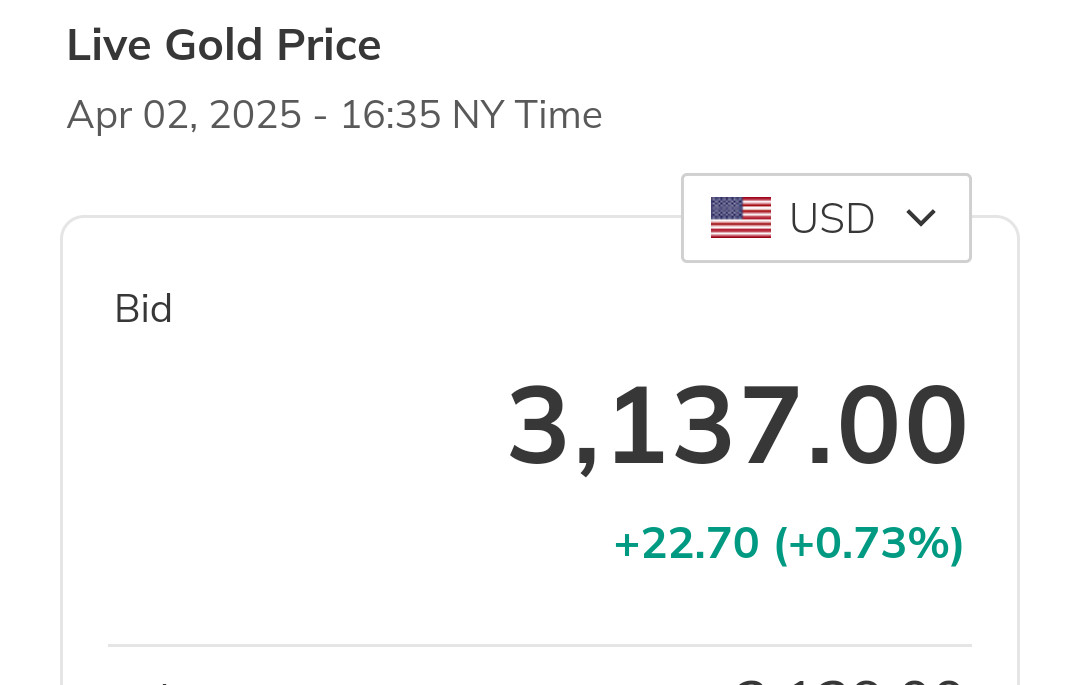Click the divider line below the change
1080x685 pixels.
point(540,646)
